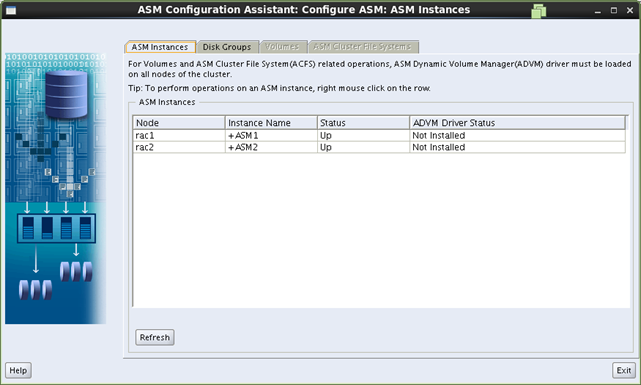Sort by Instance Name column header
The image size is (641, 385).
coord(271,123)
